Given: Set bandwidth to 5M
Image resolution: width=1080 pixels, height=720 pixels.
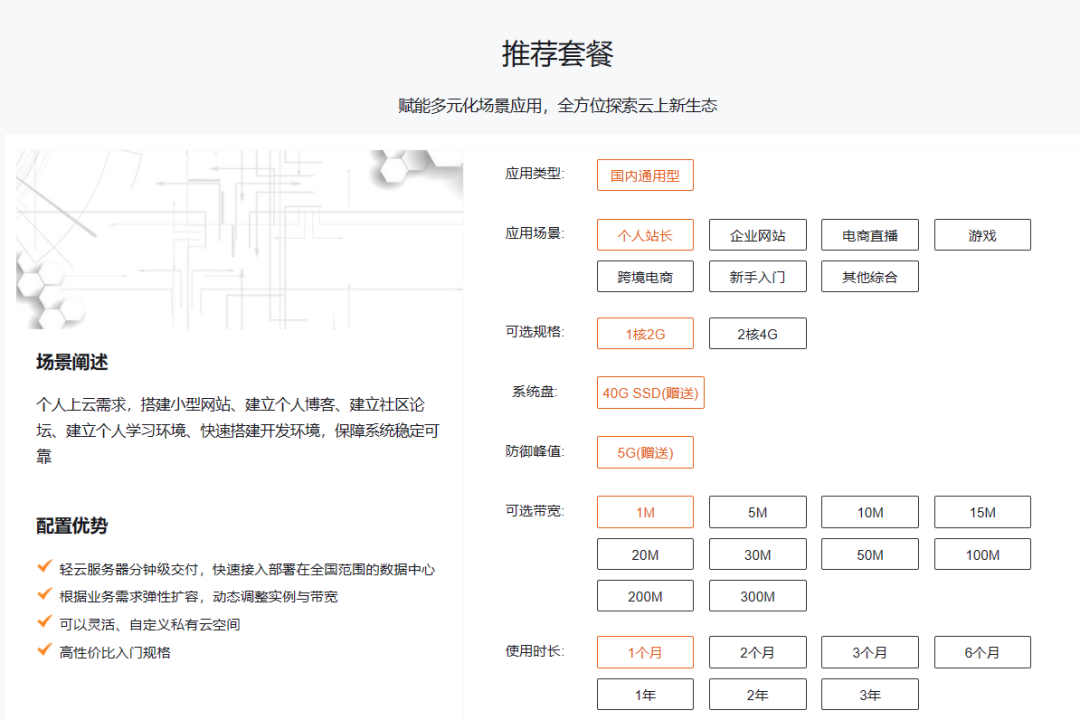Looking at the screenshot, I should (x=757, y=512).
